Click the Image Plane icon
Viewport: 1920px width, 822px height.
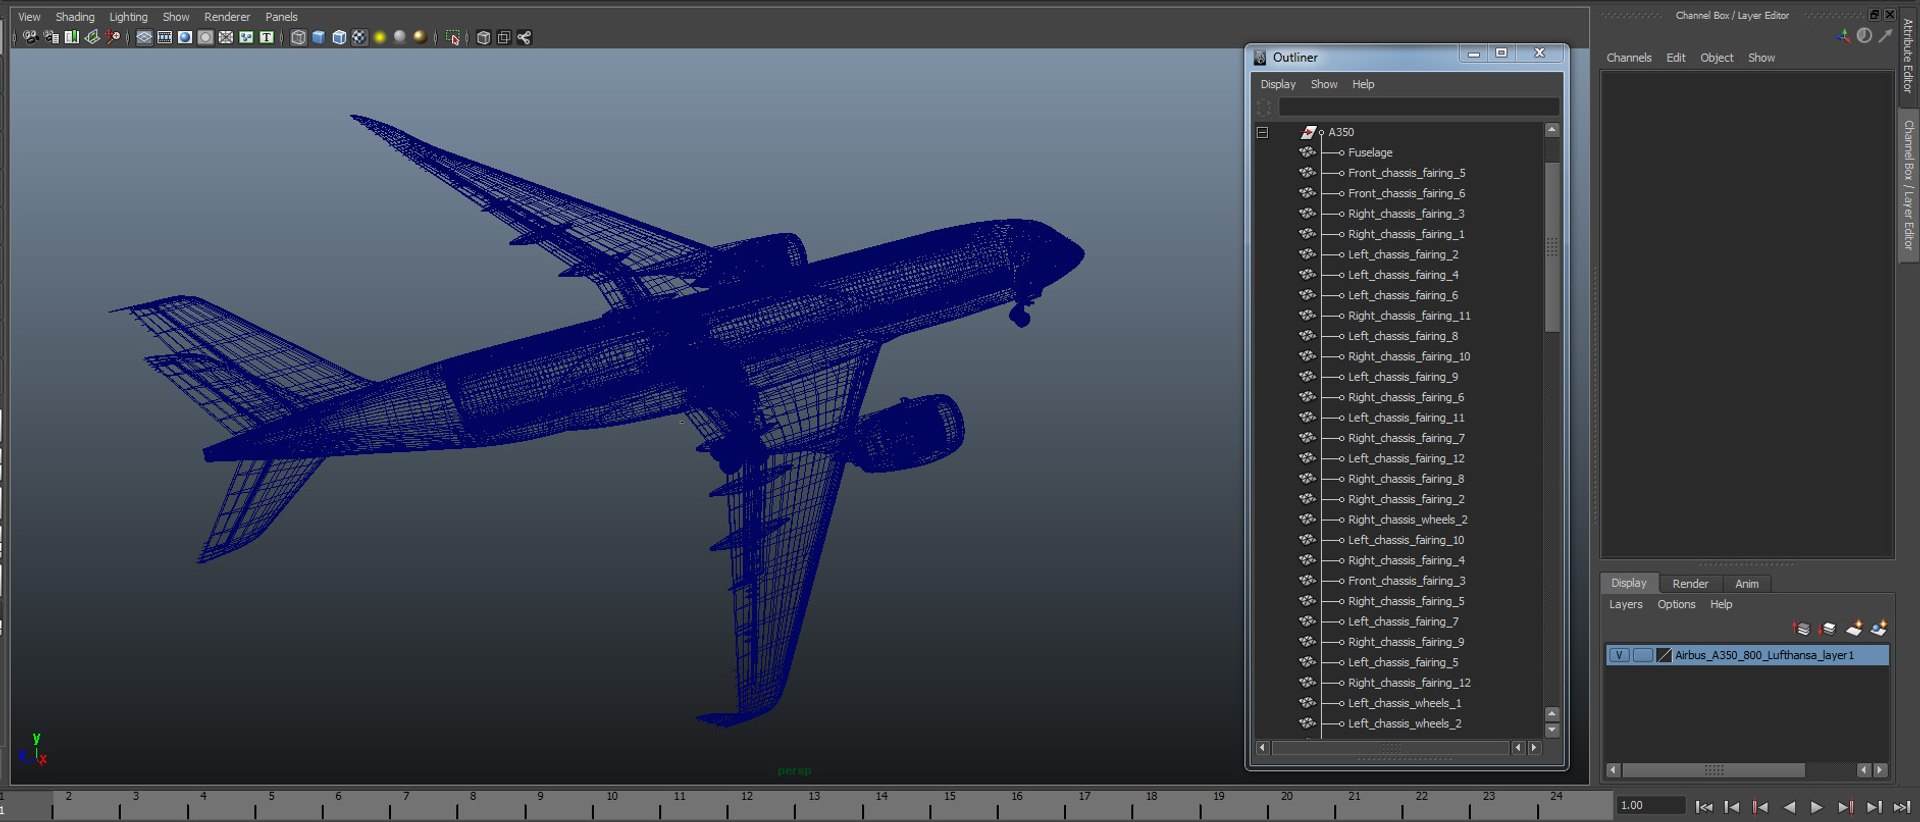tap(92, 37)
